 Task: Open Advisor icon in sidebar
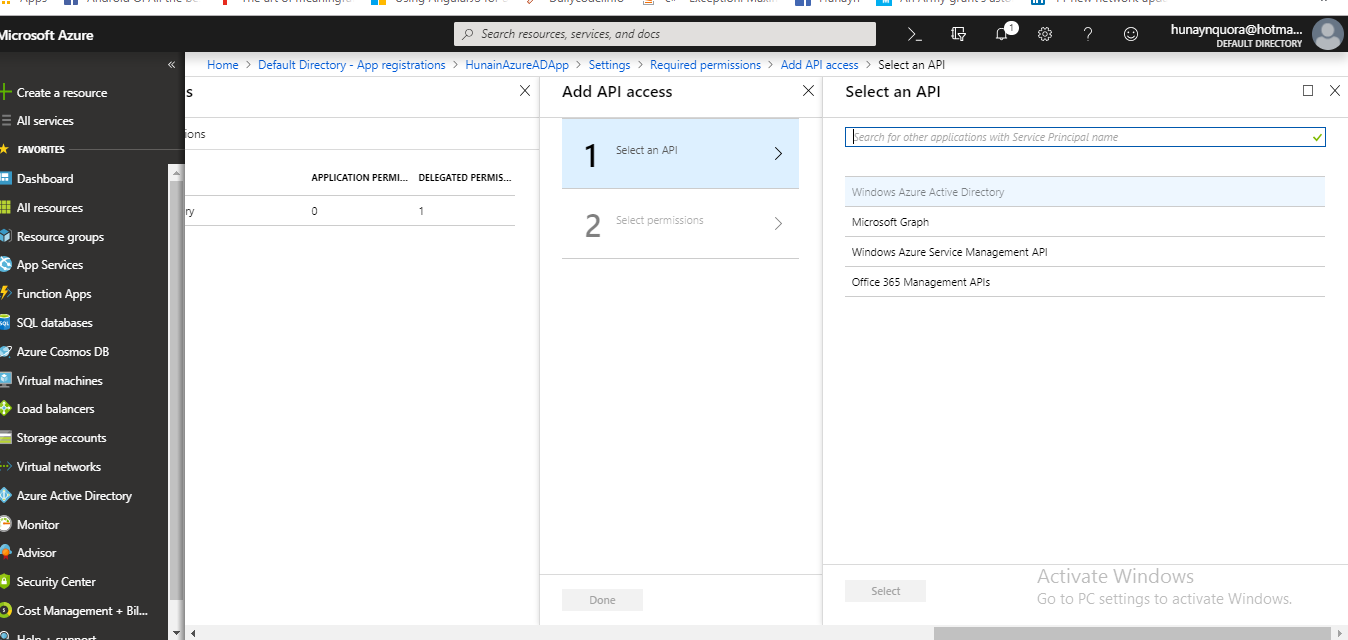click(x=6, y=553)
